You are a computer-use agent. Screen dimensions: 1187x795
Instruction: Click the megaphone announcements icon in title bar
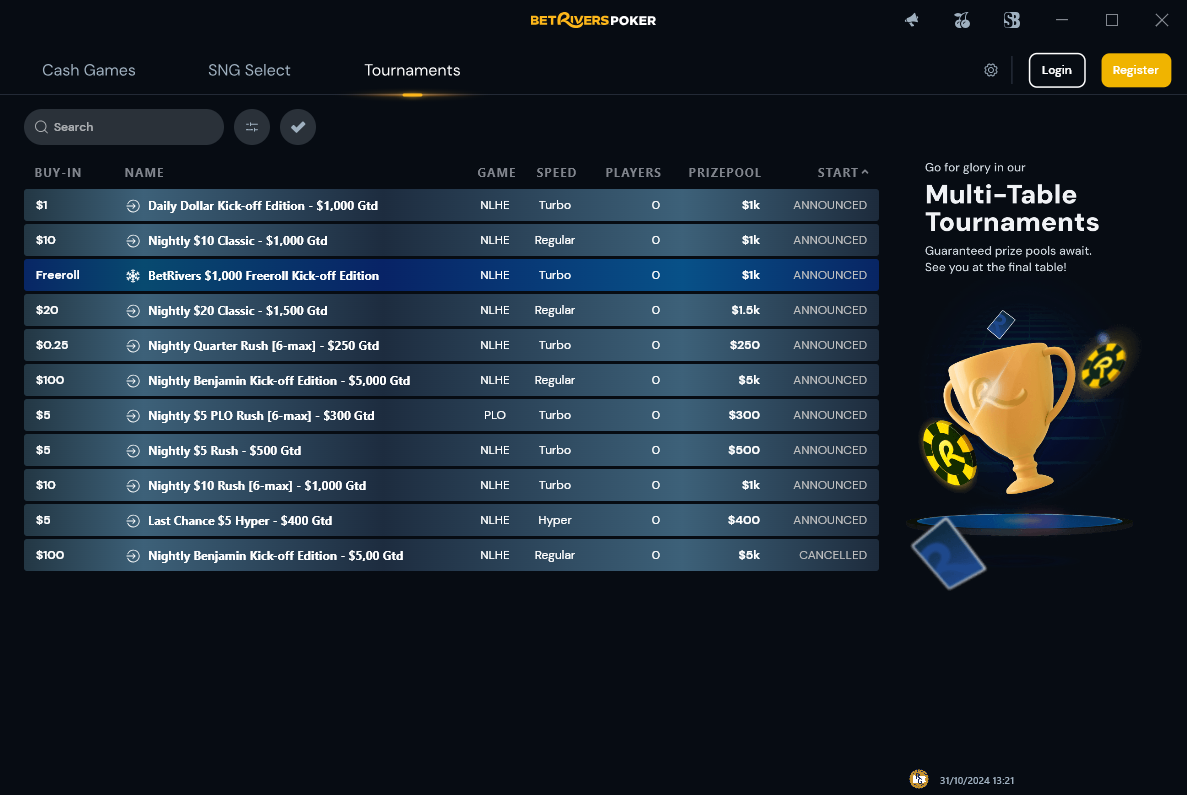911,20
